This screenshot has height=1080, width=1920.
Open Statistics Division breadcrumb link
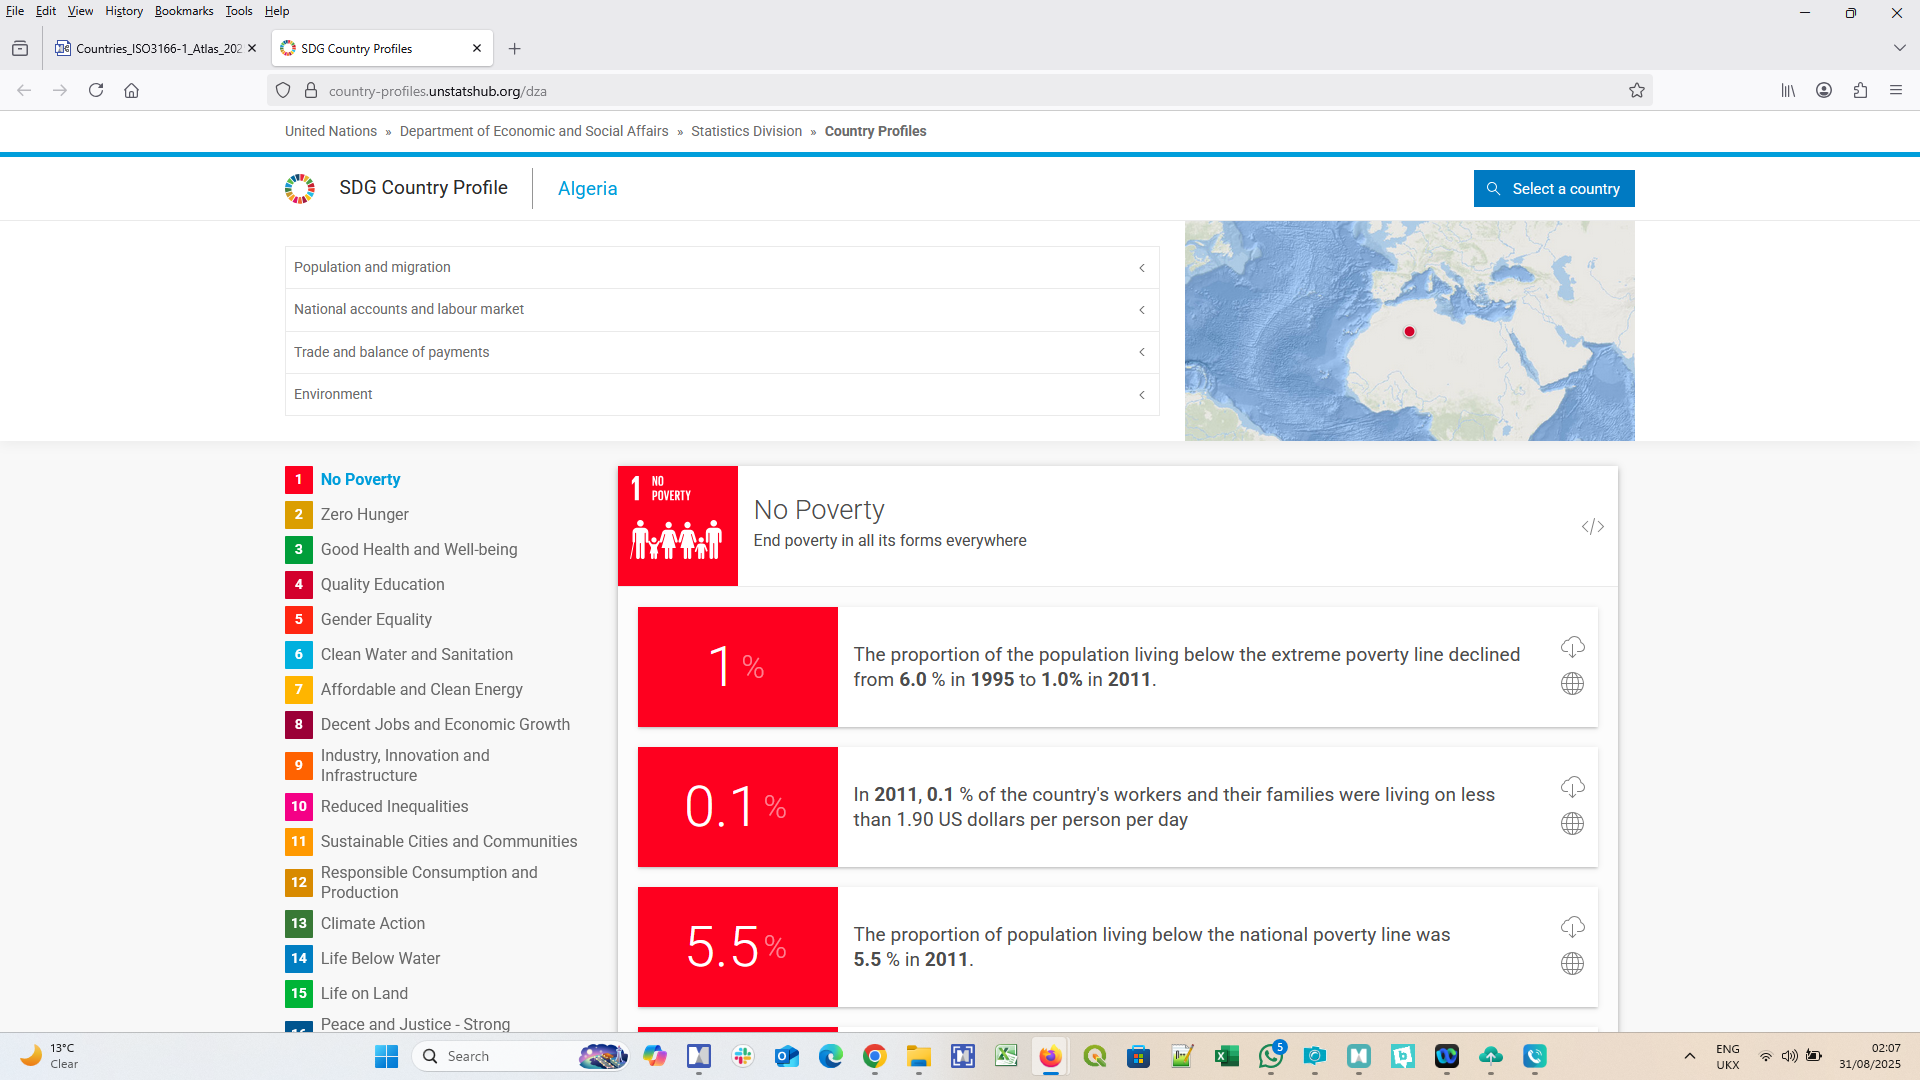click(x=746, y=132)
